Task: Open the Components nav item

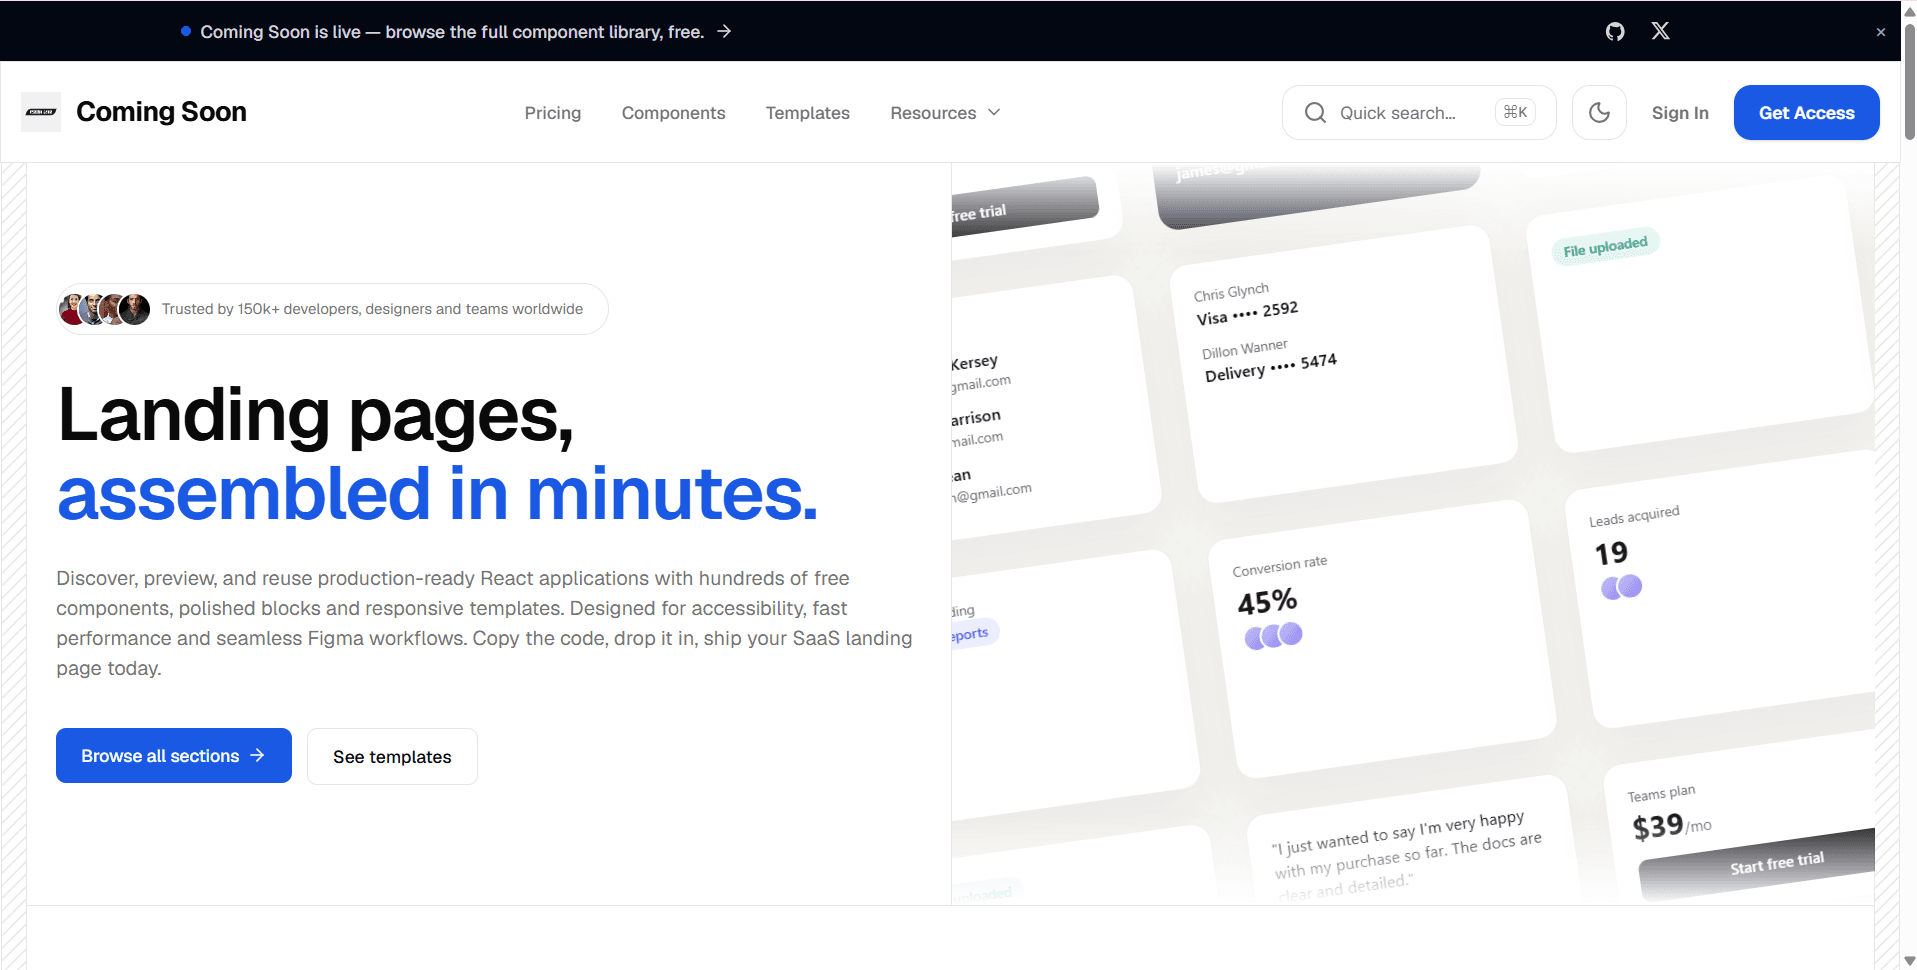Action: 673,113
